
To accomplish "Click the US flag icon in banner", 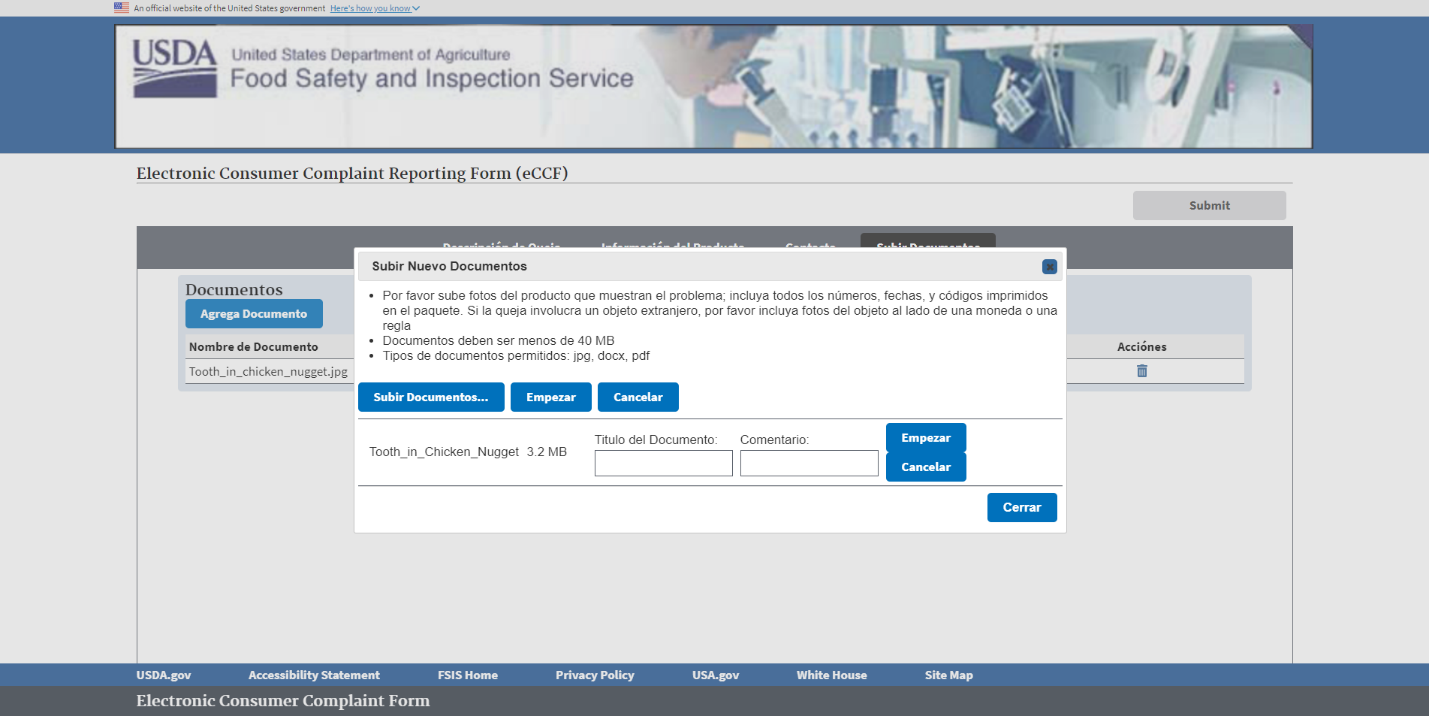I will pos(121,8).
